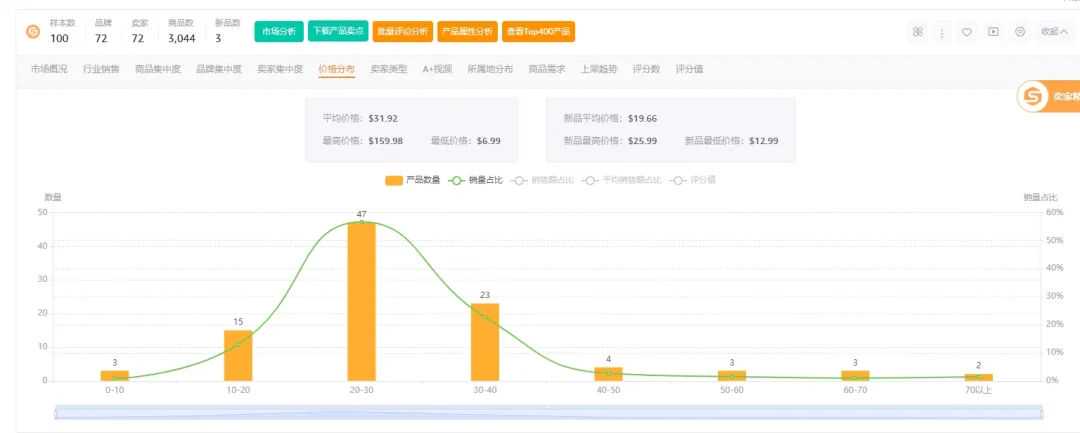
Task: Click the 40-50 price bar labeled 4
Action: point(608,374)
